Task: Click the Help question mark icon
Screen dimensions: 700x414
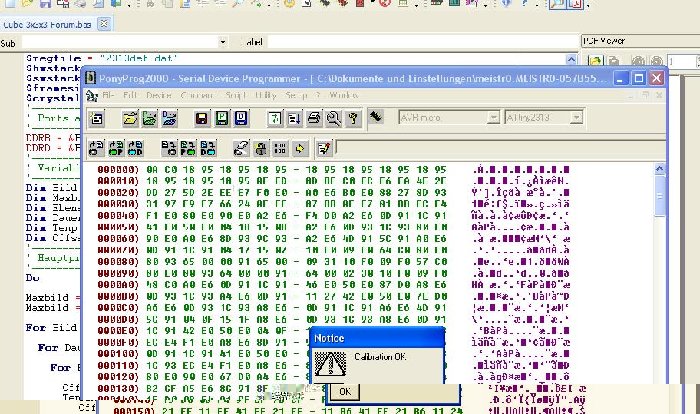Action: click(353, 119)
